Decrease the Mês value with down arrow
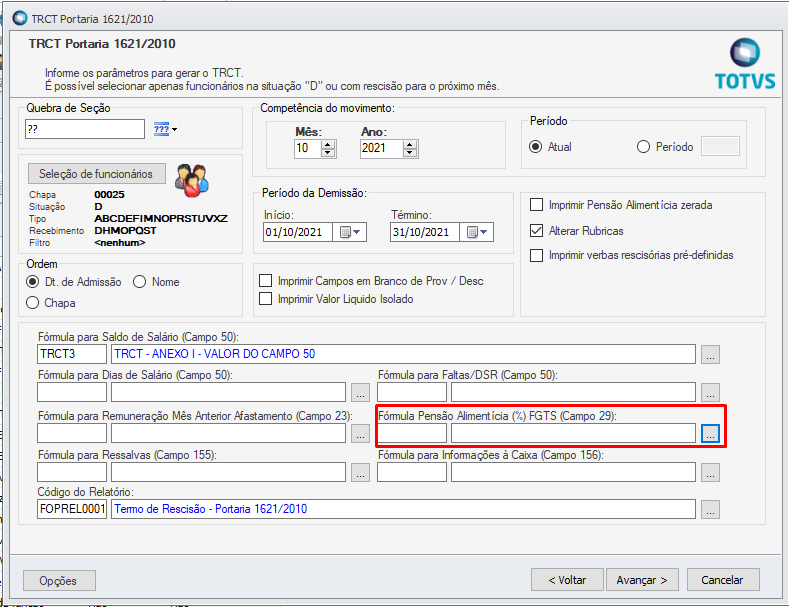The width and height of the screenshot is (789, 607). pos(328,153)
